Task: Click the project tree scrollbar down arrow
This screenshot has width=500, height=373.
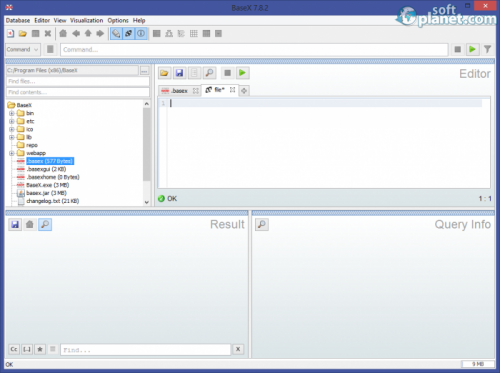Action: pos(147,202)
